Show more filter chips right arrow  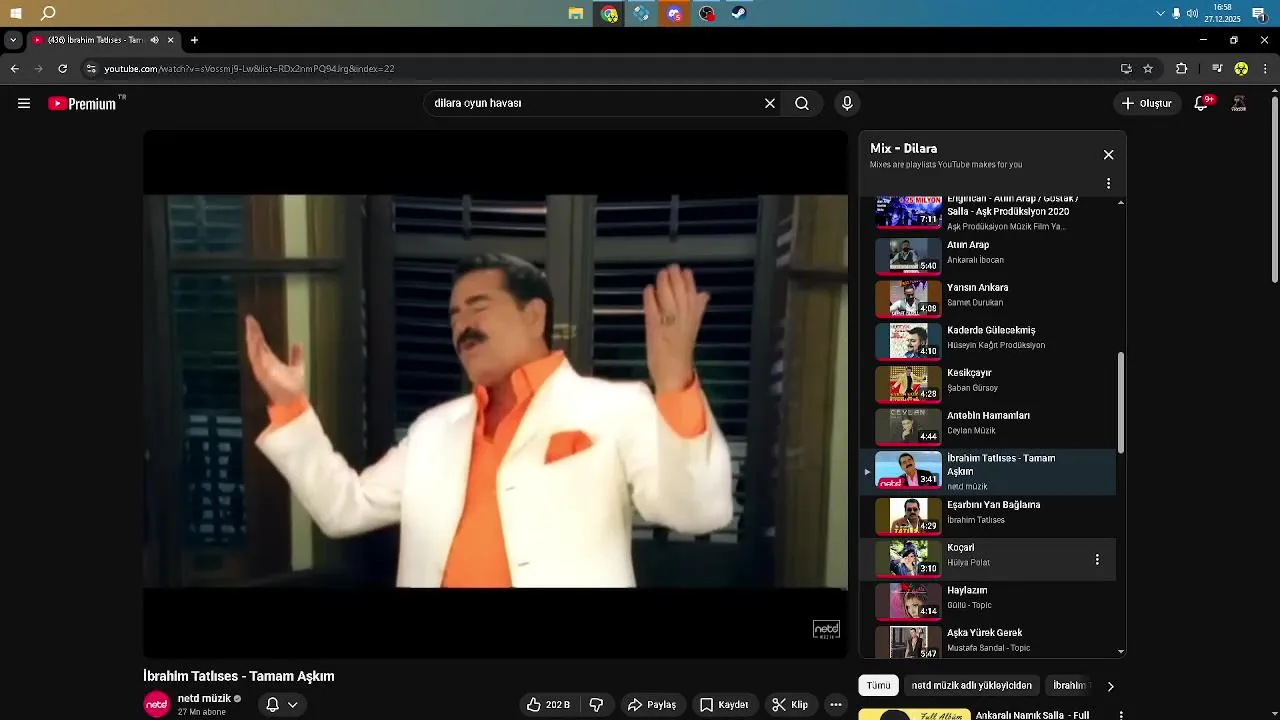pos(1110,686)
